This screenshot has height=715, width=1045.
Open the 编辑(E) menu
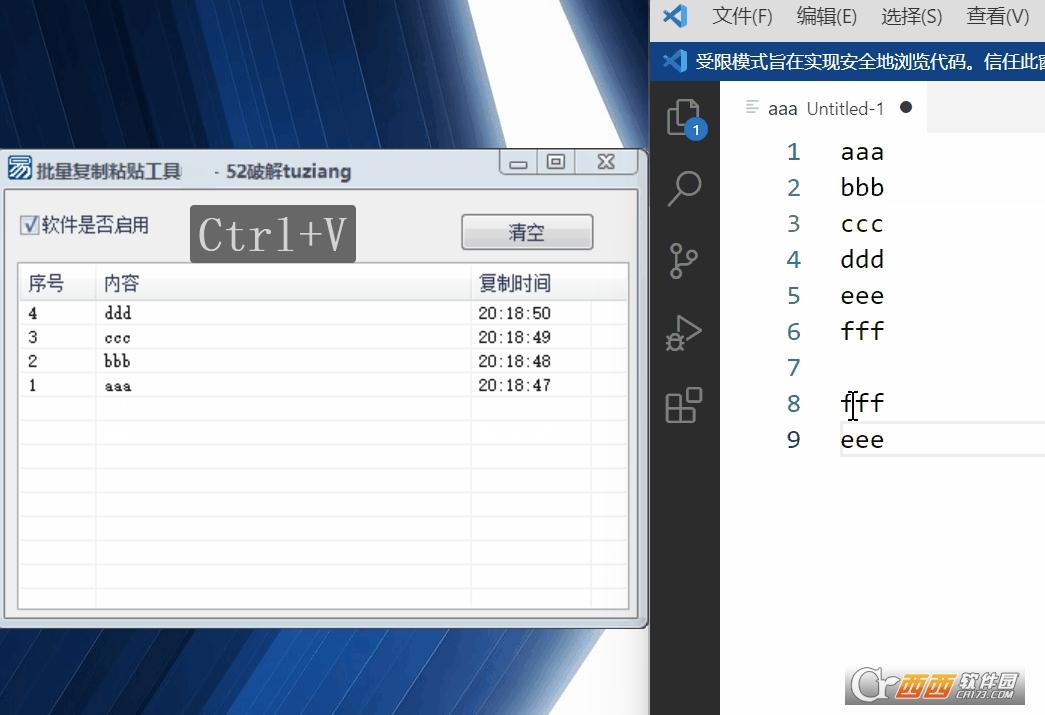click(826, 15)
